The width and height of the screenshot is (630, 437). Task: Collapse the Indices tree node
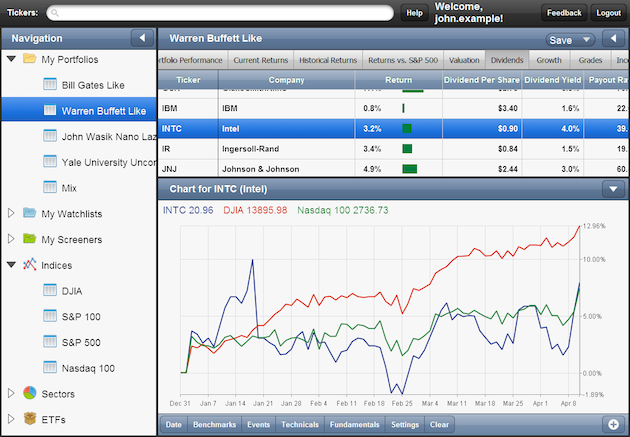pyautogui.click(x=11, y=265)
